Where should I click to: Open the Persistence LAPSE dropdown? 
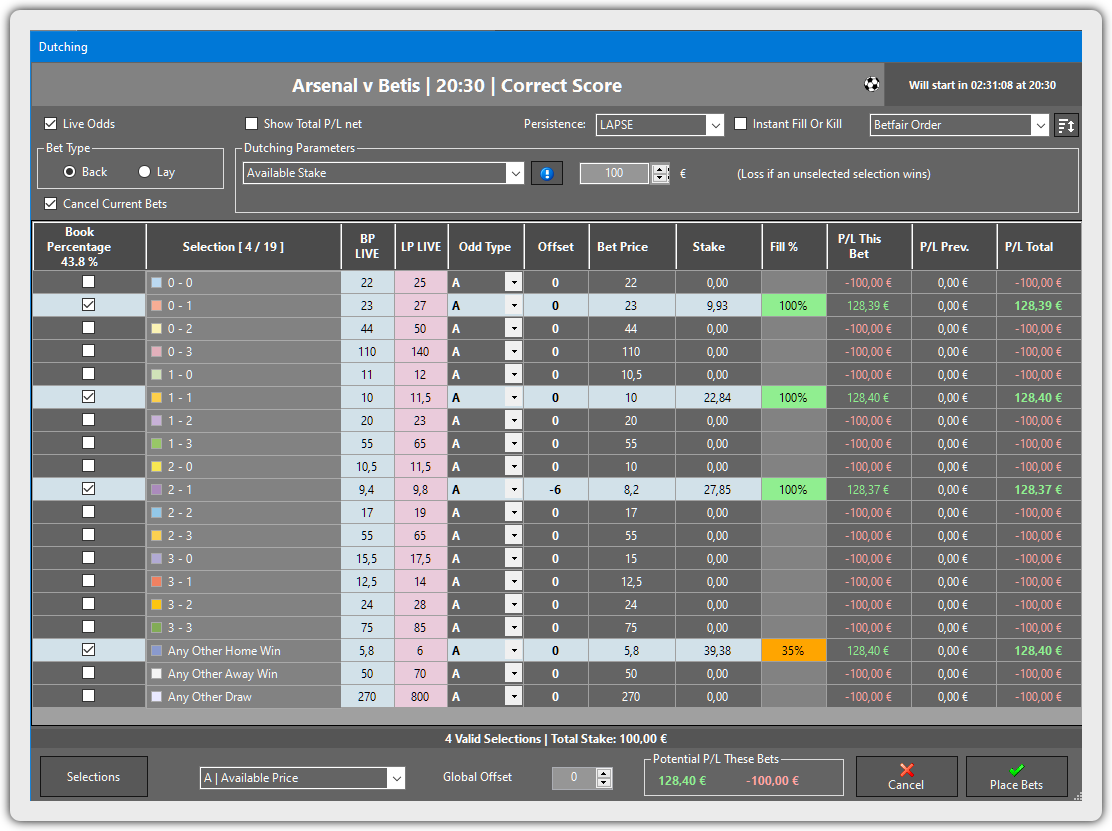pyautogui.click(x=715, y=125)
